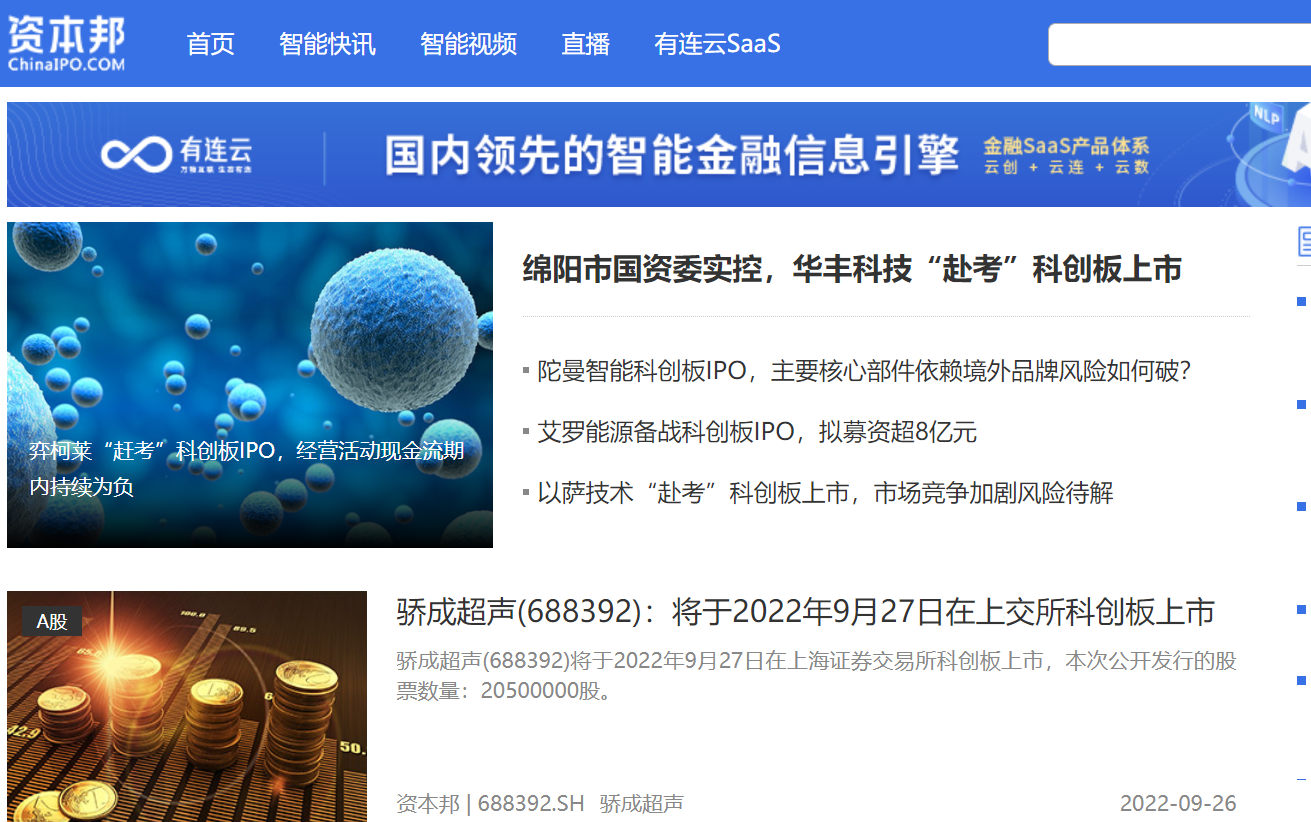Click the 有连云 infinity logo in banner
Viewport: 1311px width, 822px height.
135,154
